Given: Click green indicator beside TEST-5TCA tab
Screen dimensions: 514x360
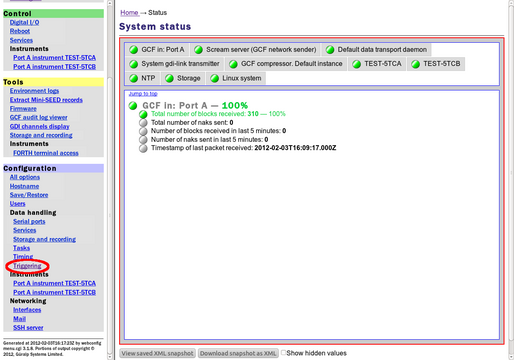Looking at the screenshot, I should [x=357, y=64].
